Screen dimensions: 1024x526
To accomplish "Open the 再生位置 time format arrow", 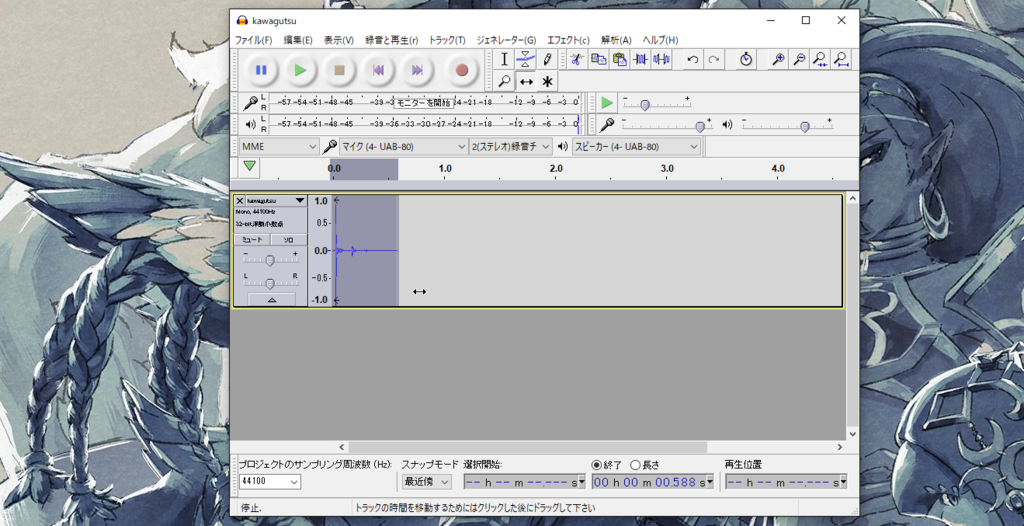I will click(843, 482).
